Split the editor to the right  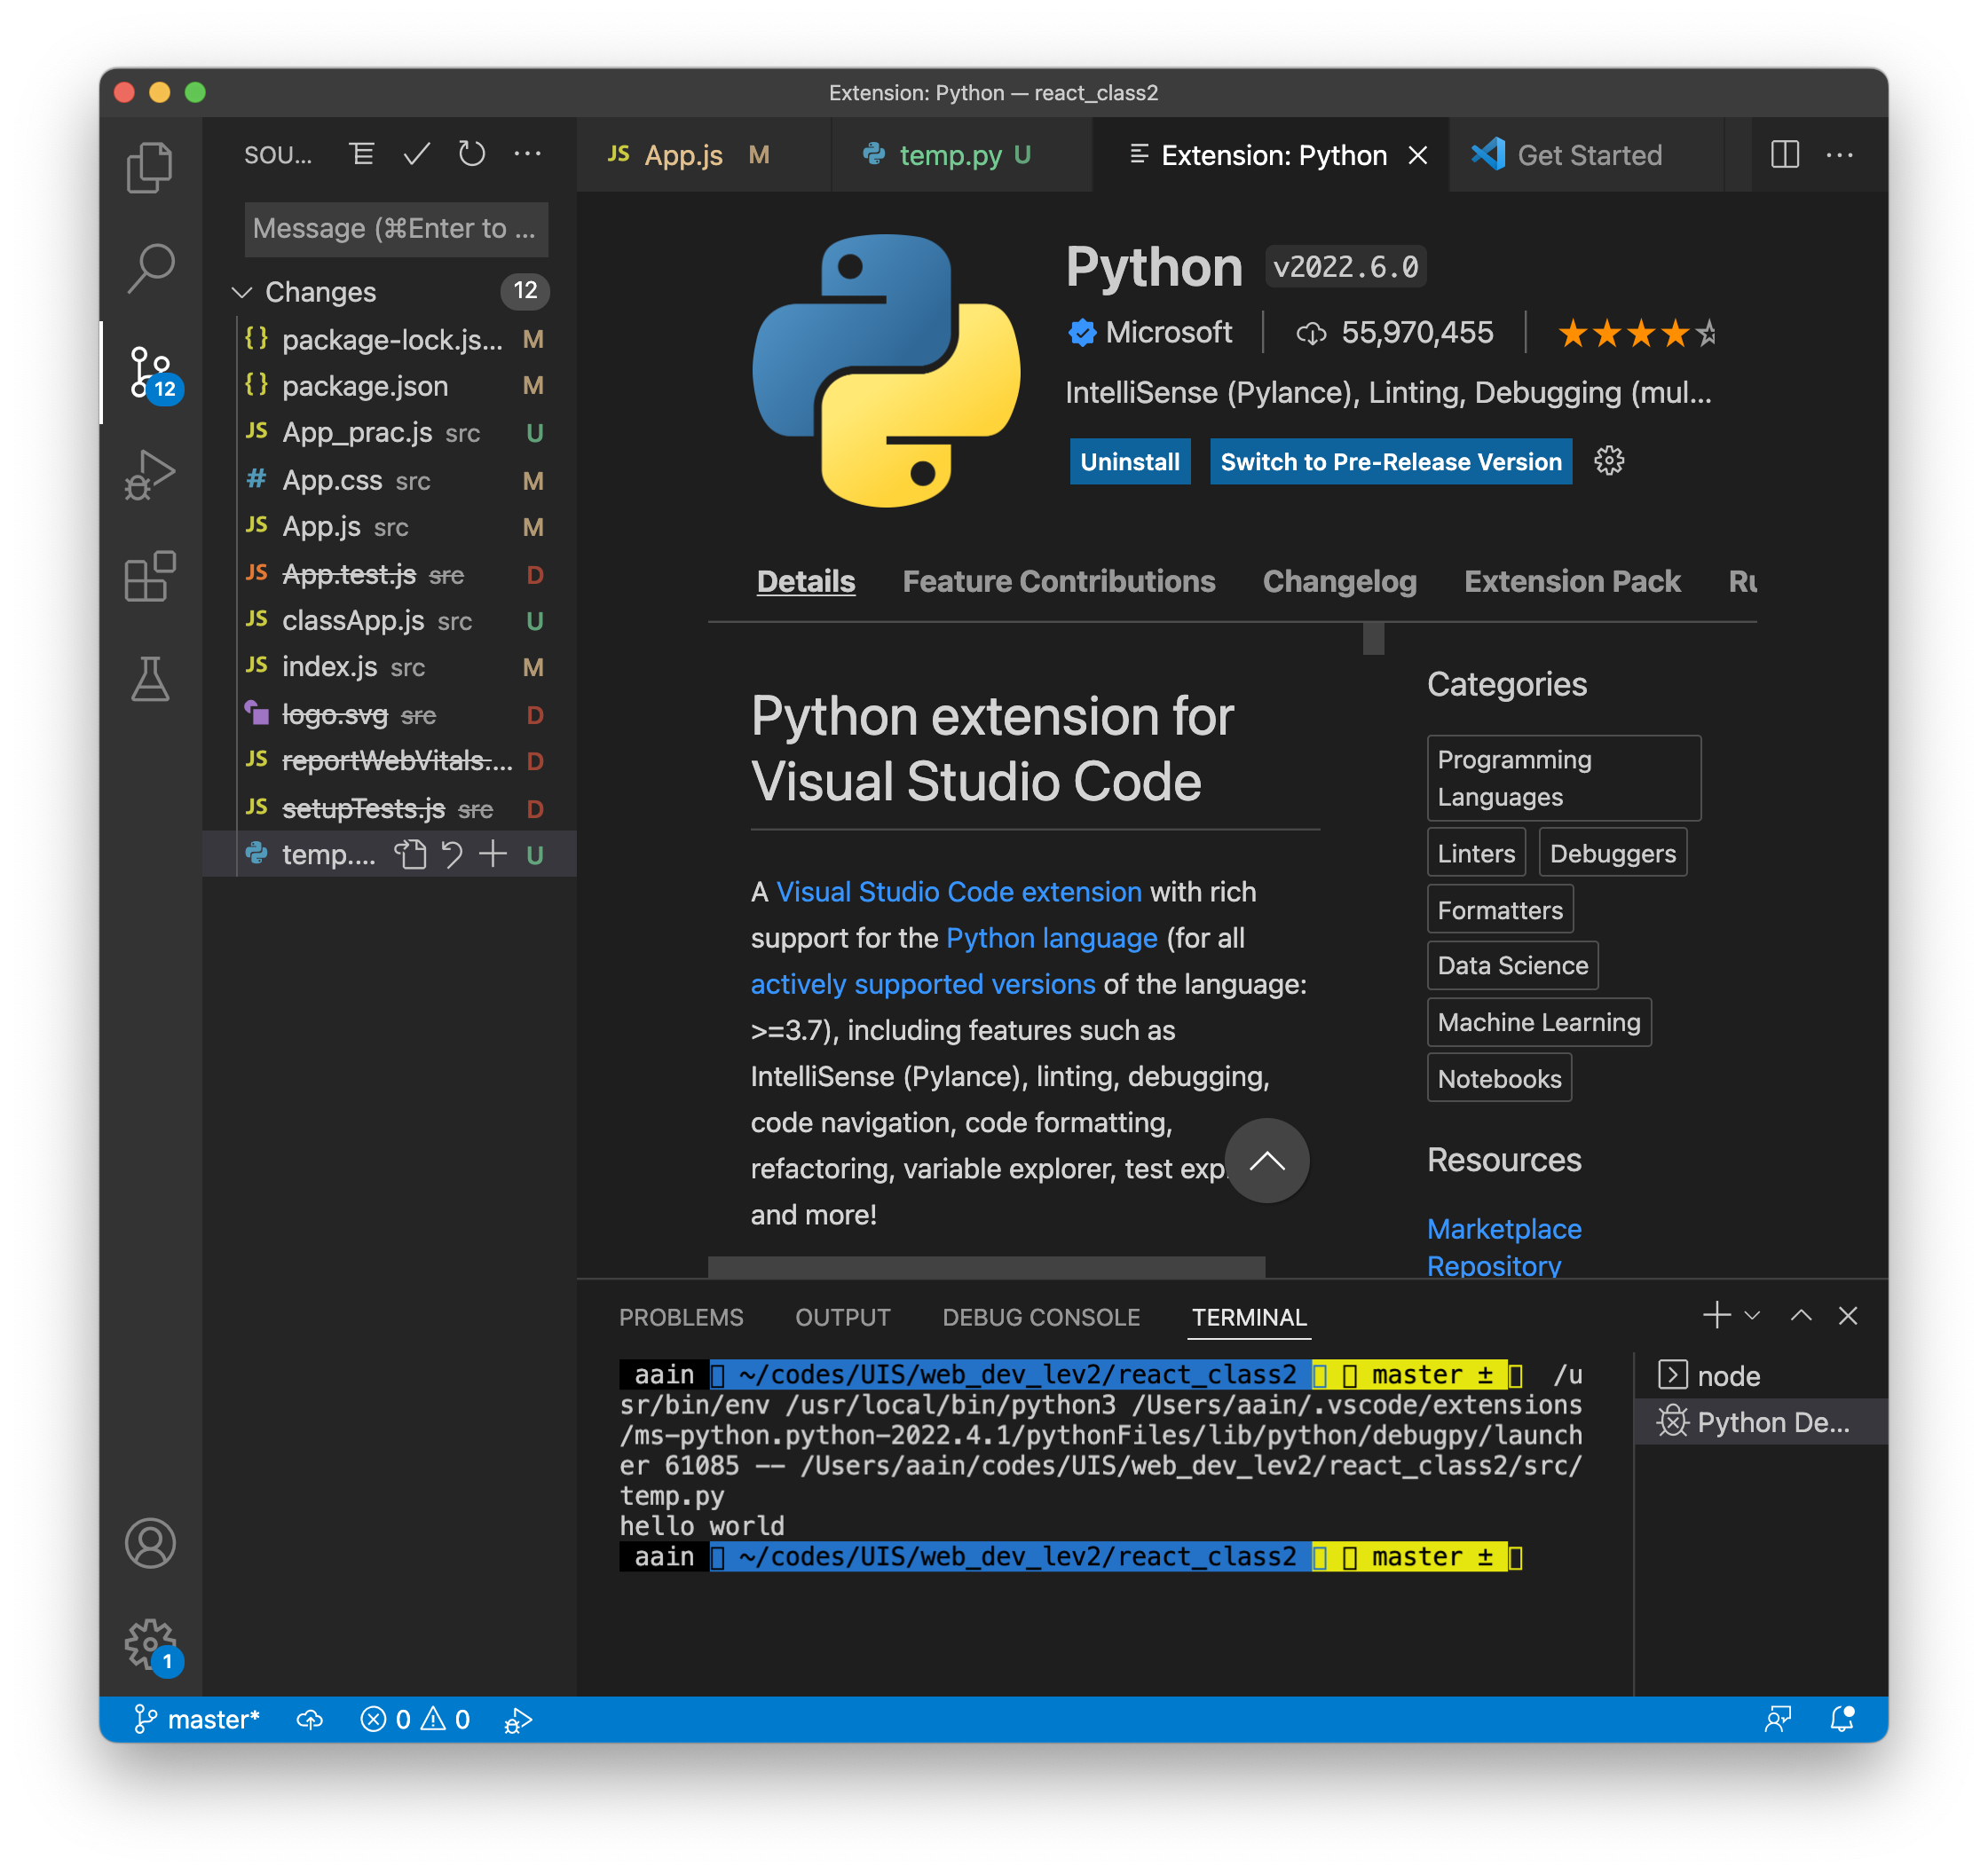(1785, 155)
